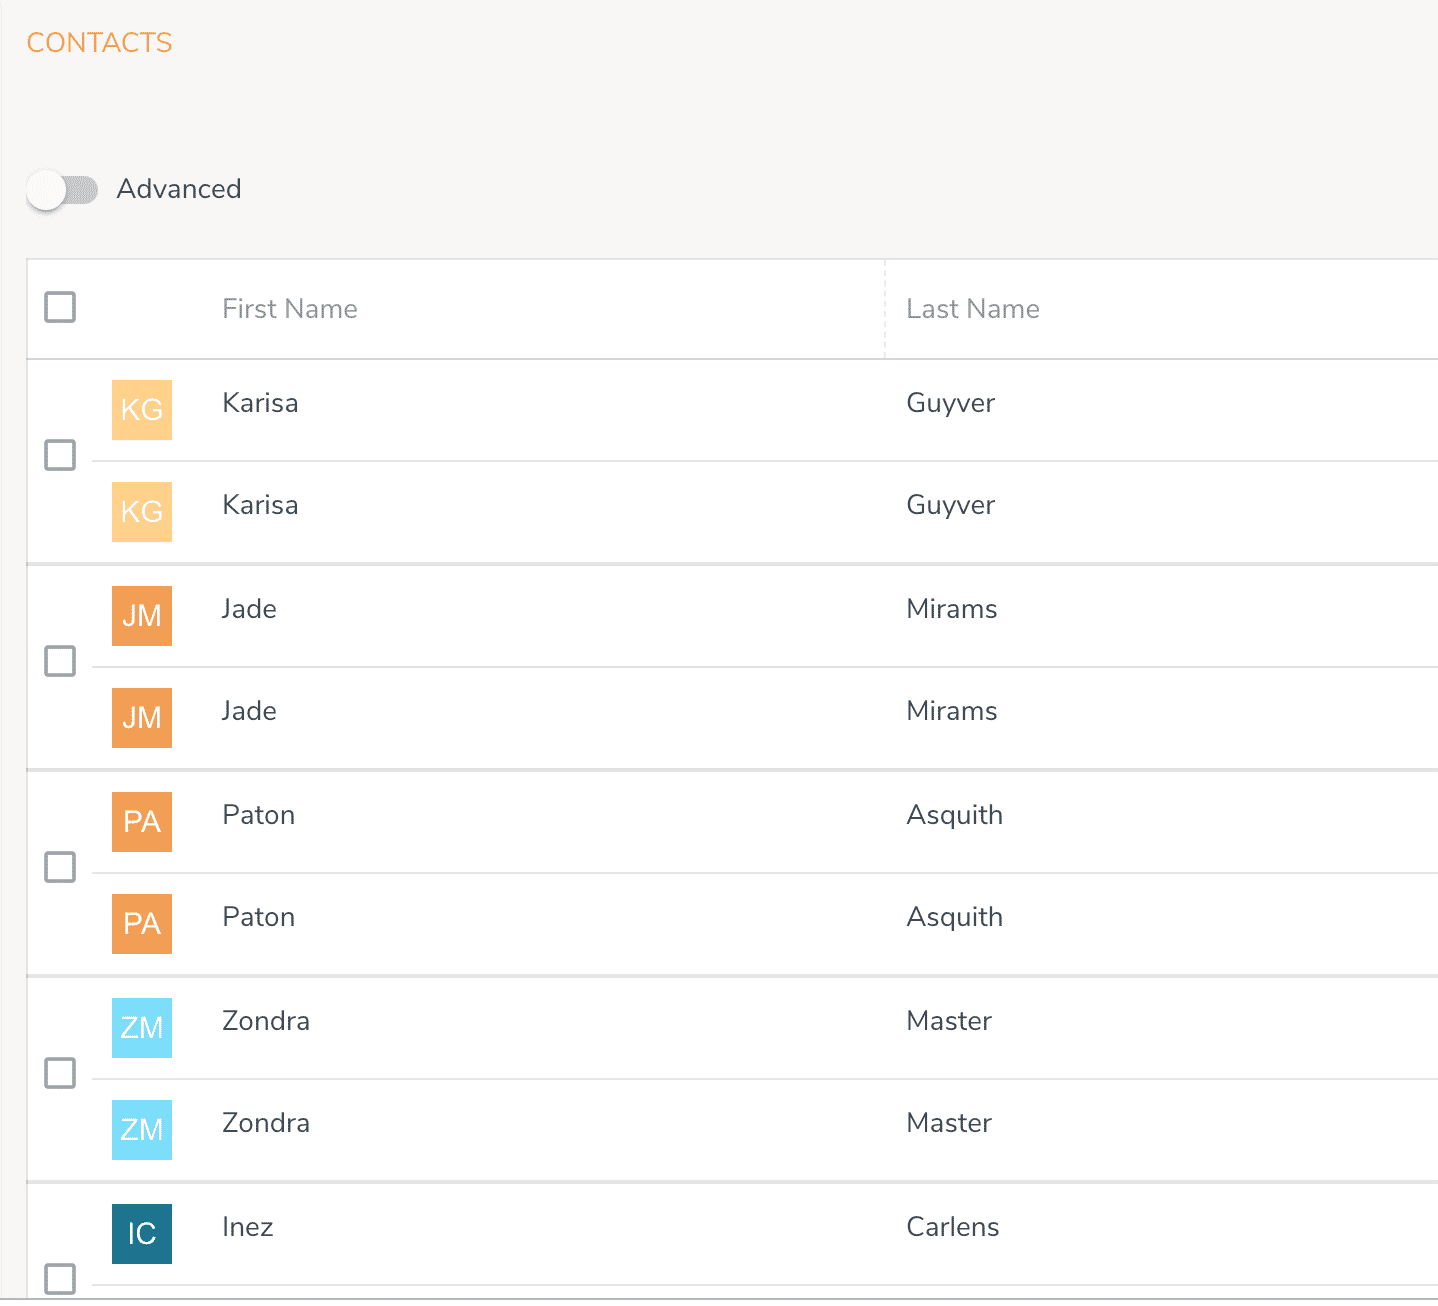Select the upper Jade first-name cell
Image resolution: width=1438 pixels, height=1306 pixels.
click(249, 609)
